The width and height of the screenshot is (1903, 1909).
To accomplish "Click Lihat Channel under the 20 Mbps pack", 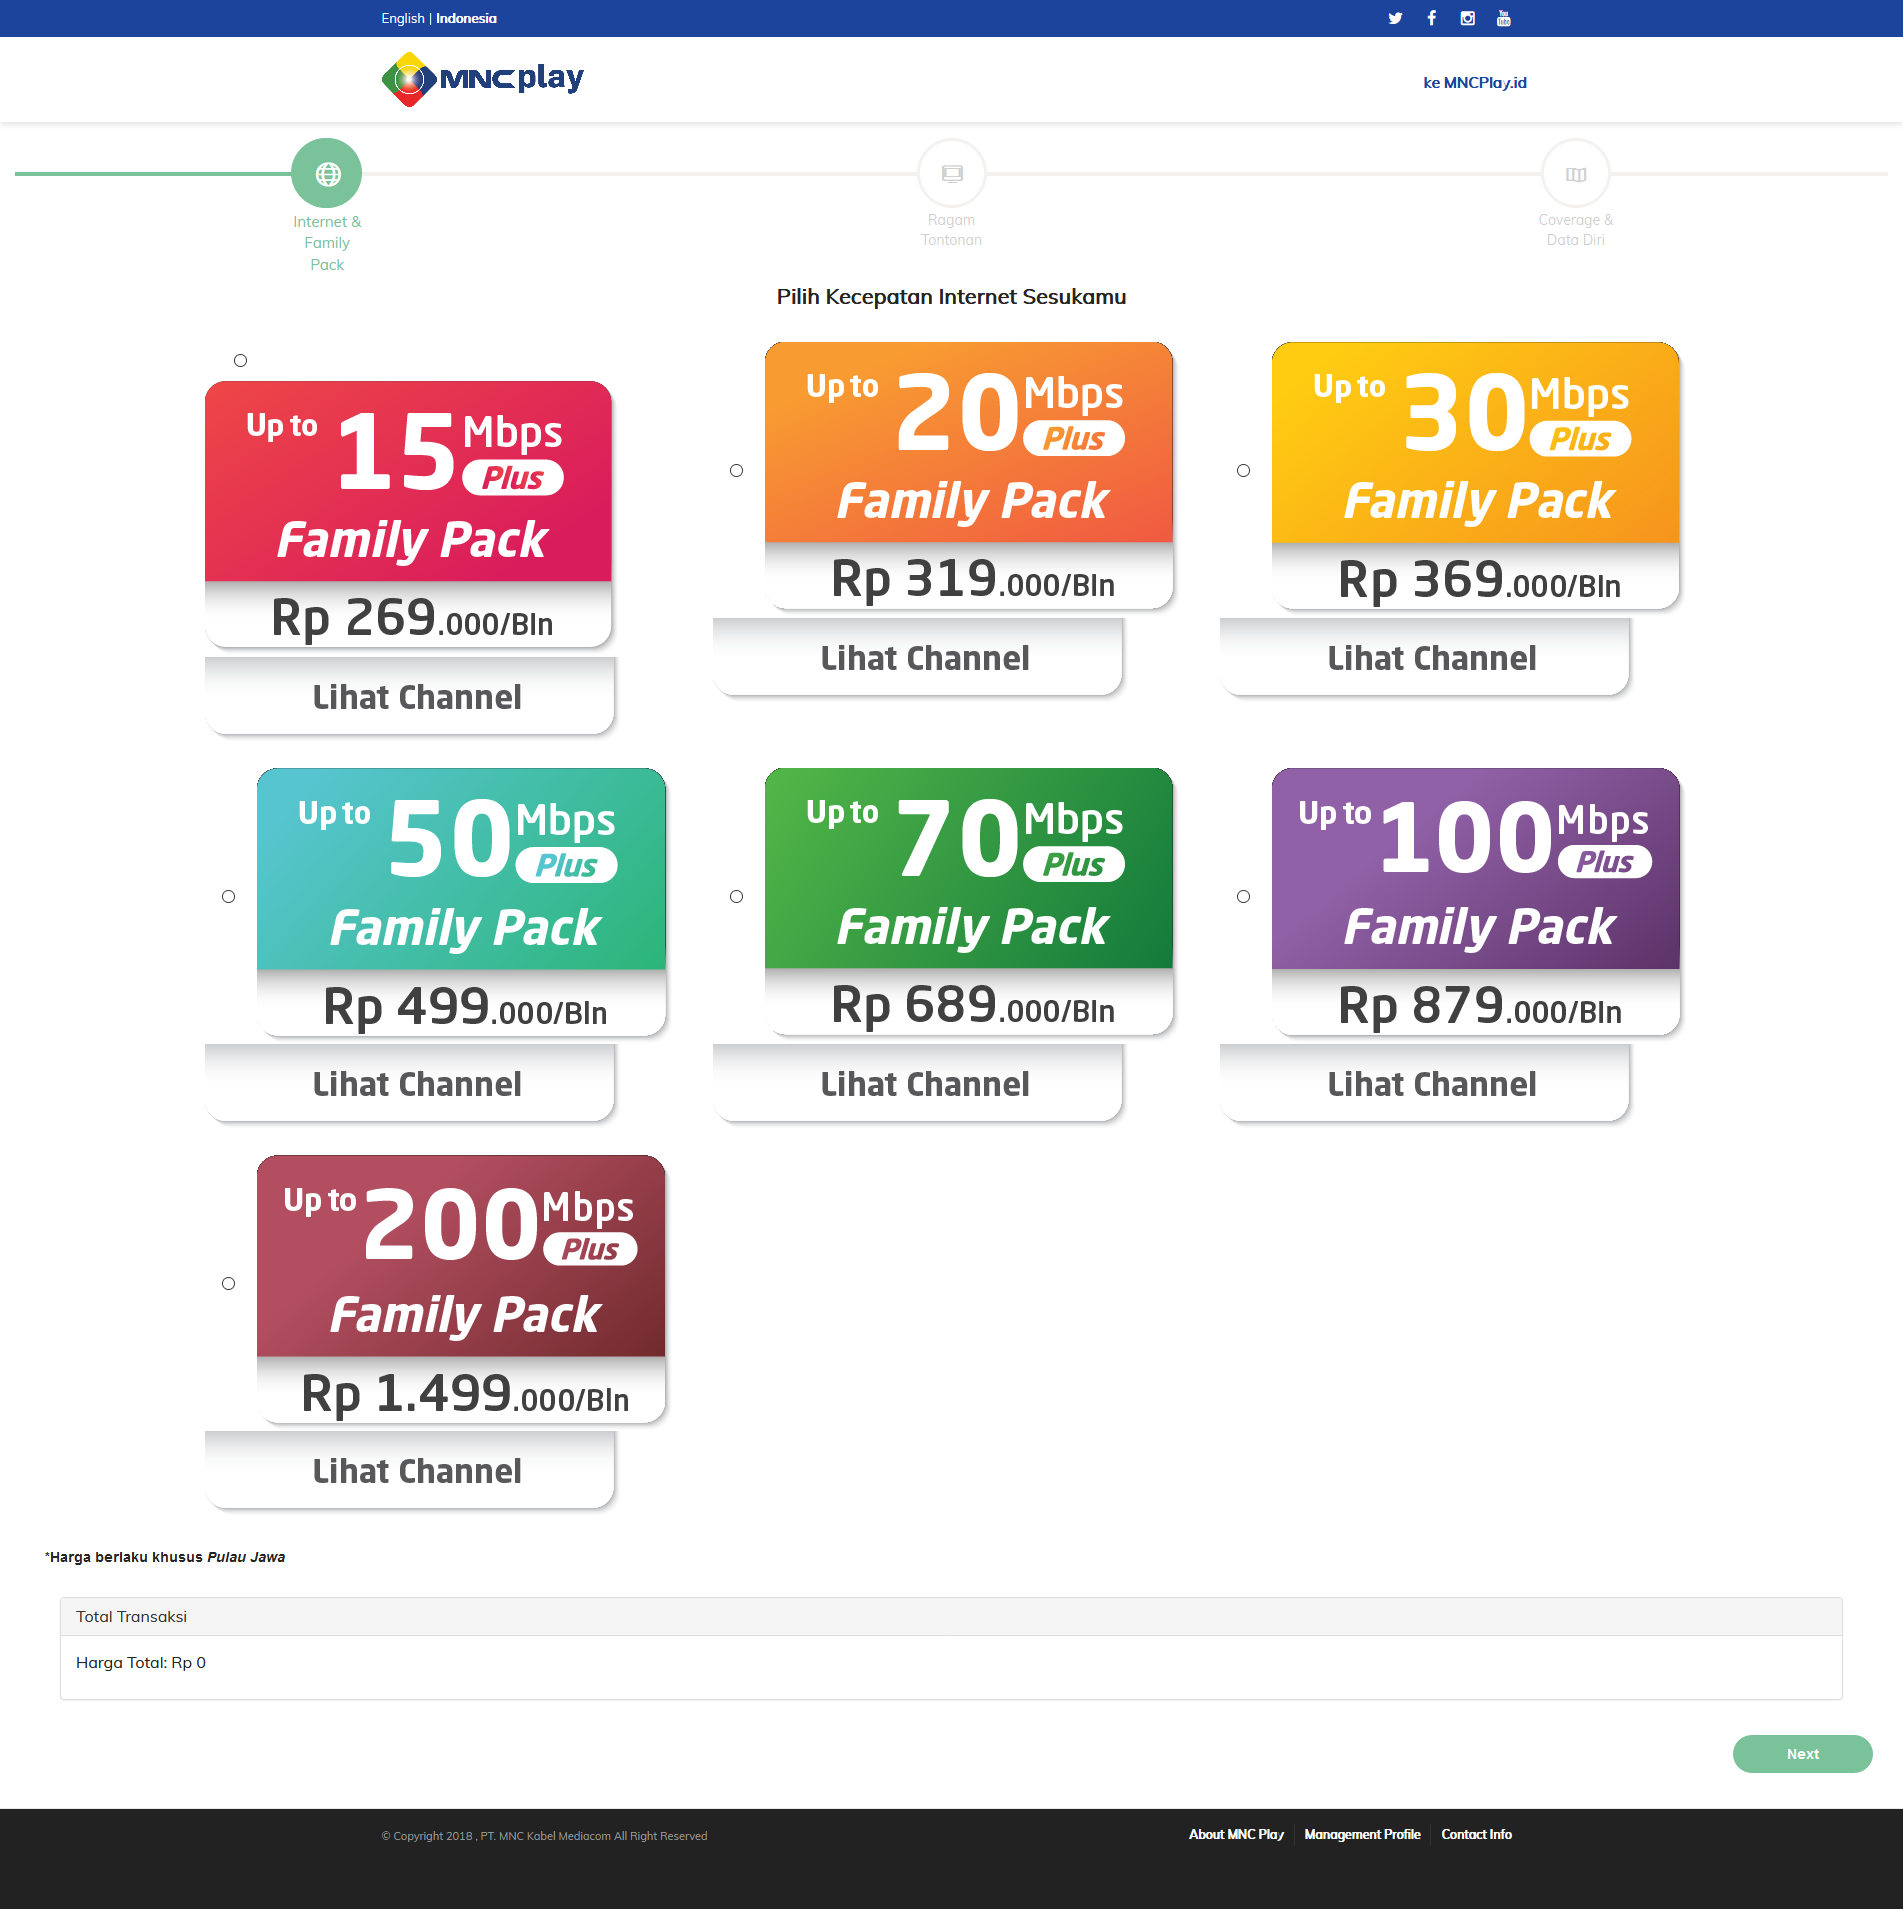I will (x=918, y=657).
